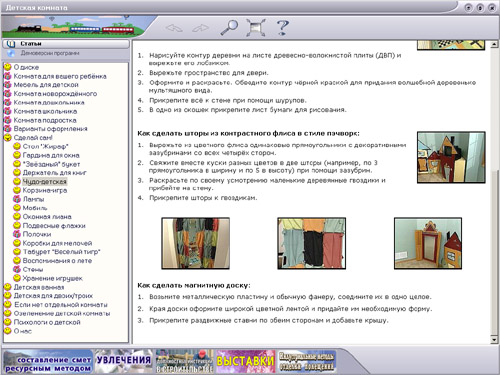
Task: Collapse the Сделай сам! tree node
Action: click(x=7, y=137)
